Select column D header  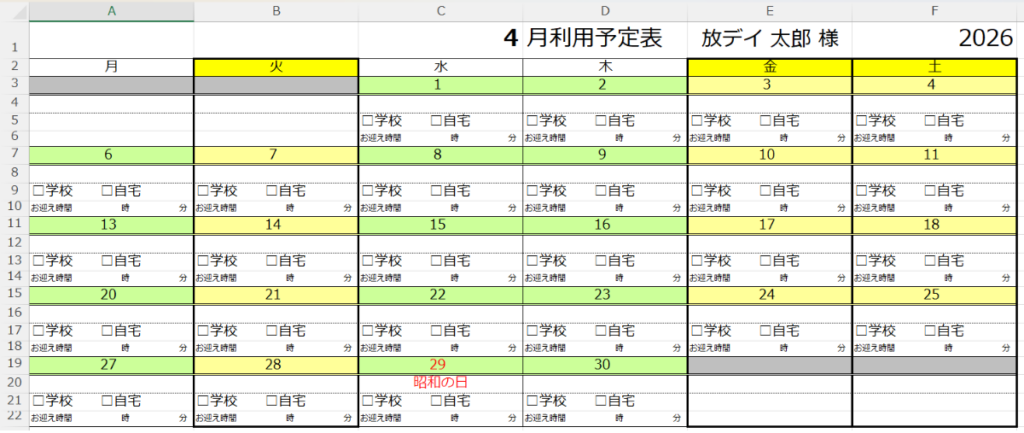(605, 10)
